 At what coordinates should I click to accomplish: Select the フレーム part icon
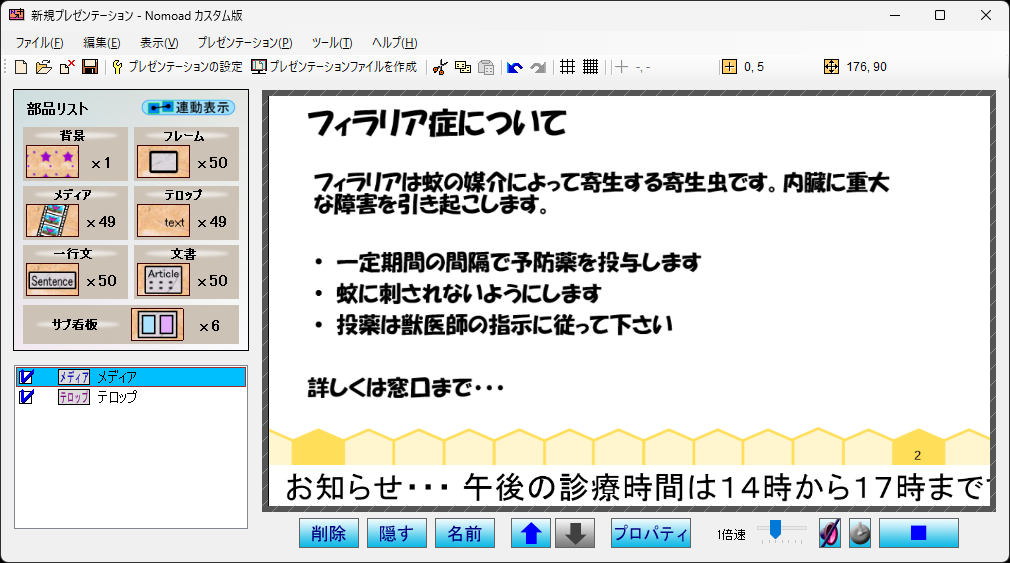coord(164,162)
